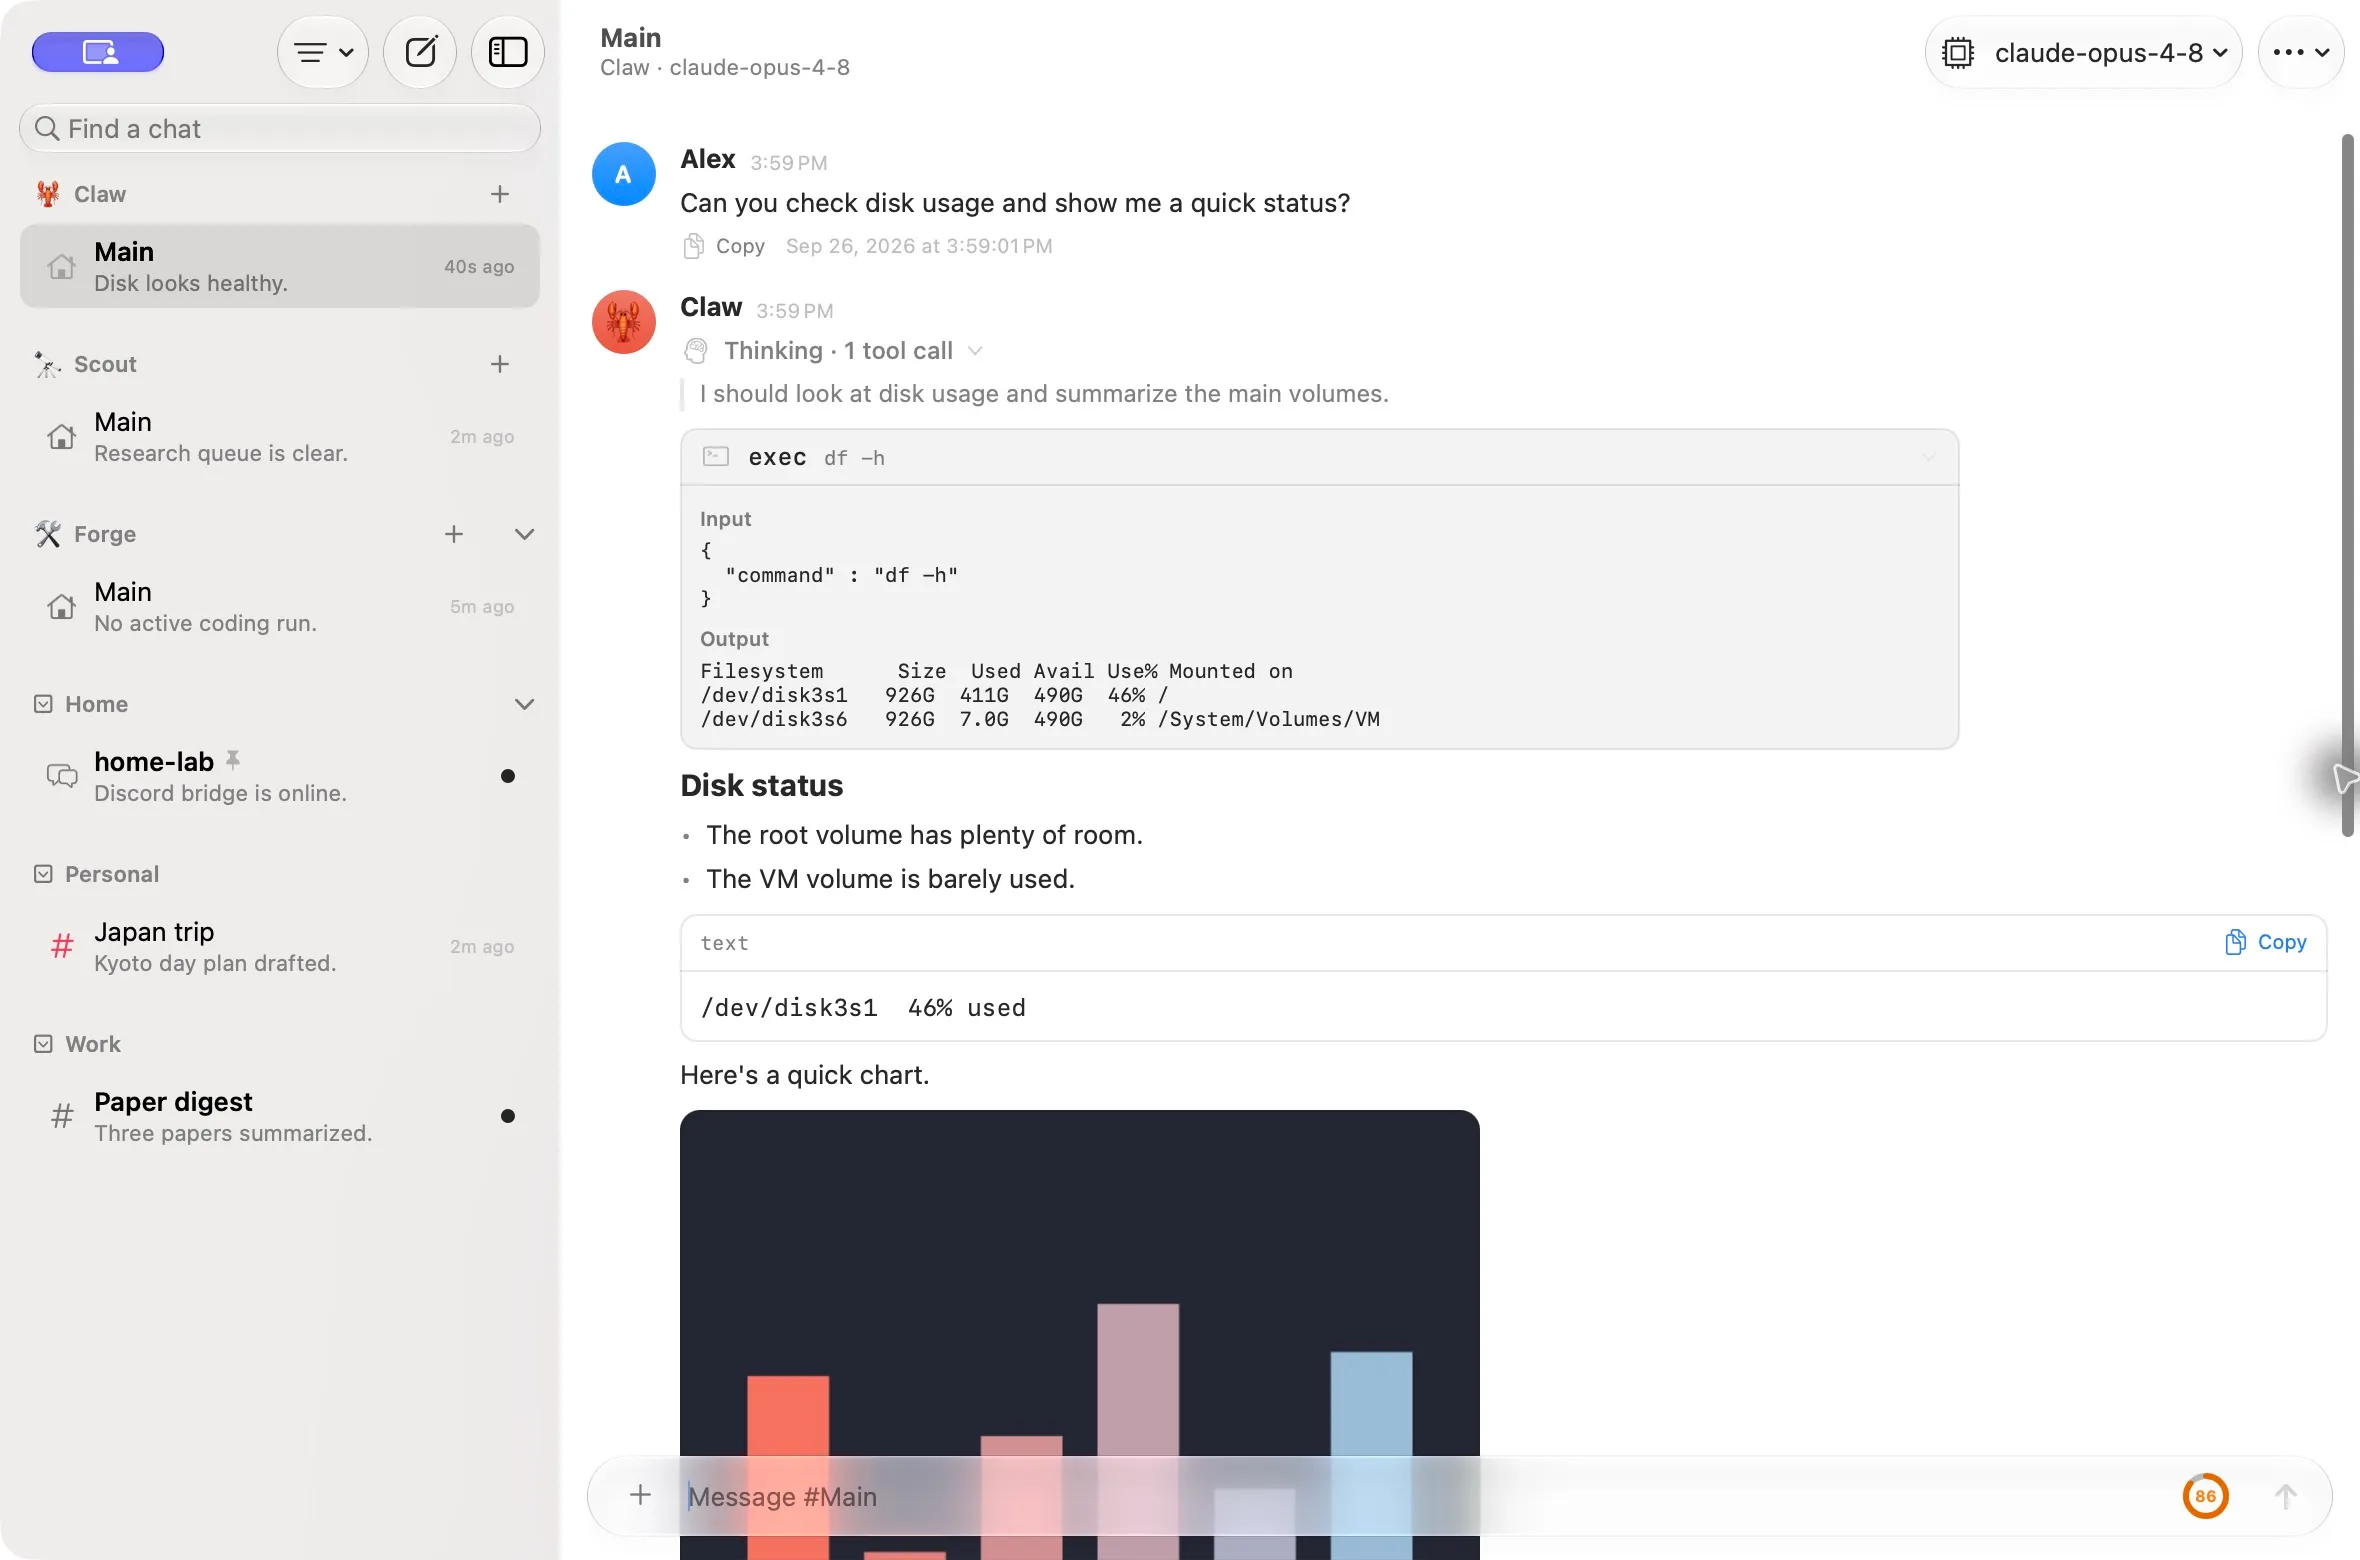Open the home-lab chat

click(280, 776)
